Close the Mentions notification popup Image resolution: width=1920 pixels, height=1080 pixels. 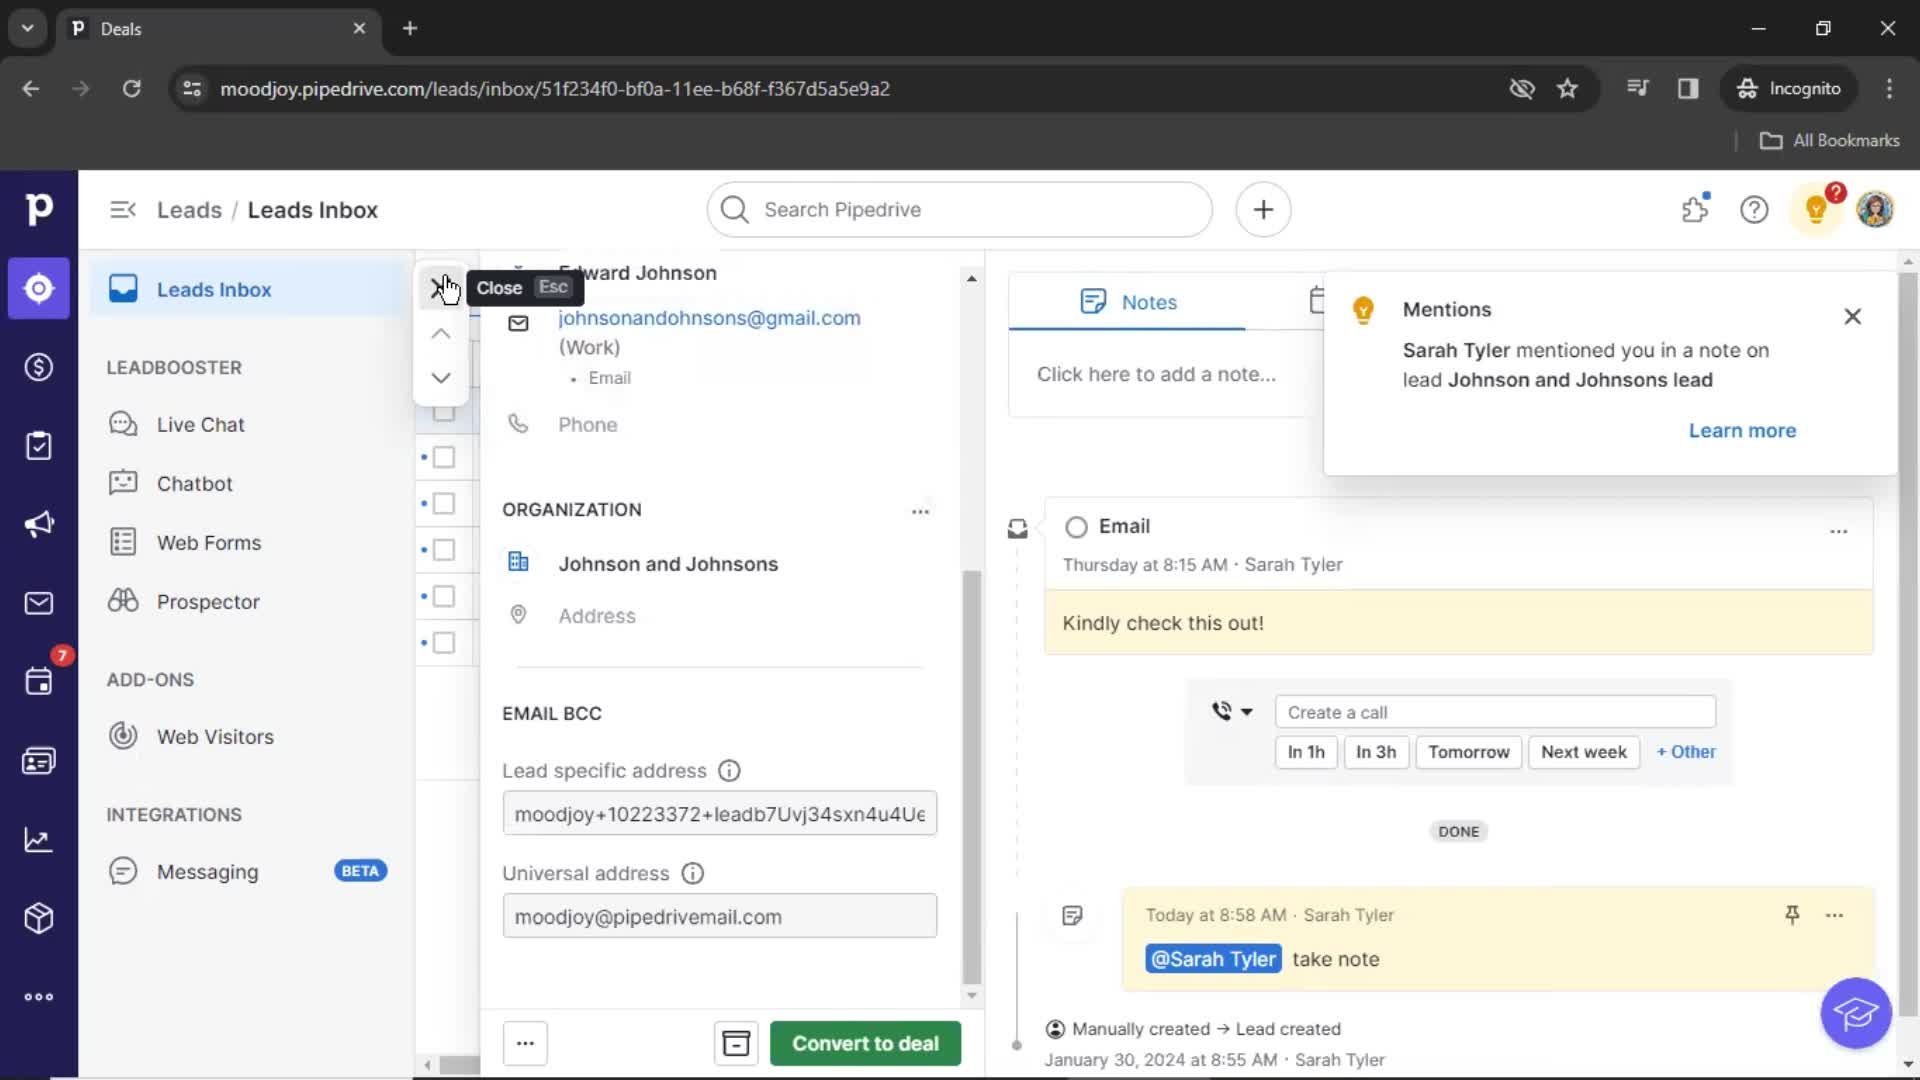click(x=1851, y=316)
